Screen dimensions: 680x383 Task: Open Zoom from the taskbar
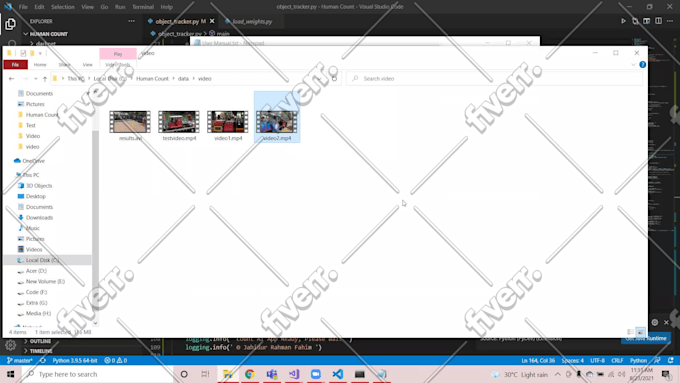[x=316, y=374]
